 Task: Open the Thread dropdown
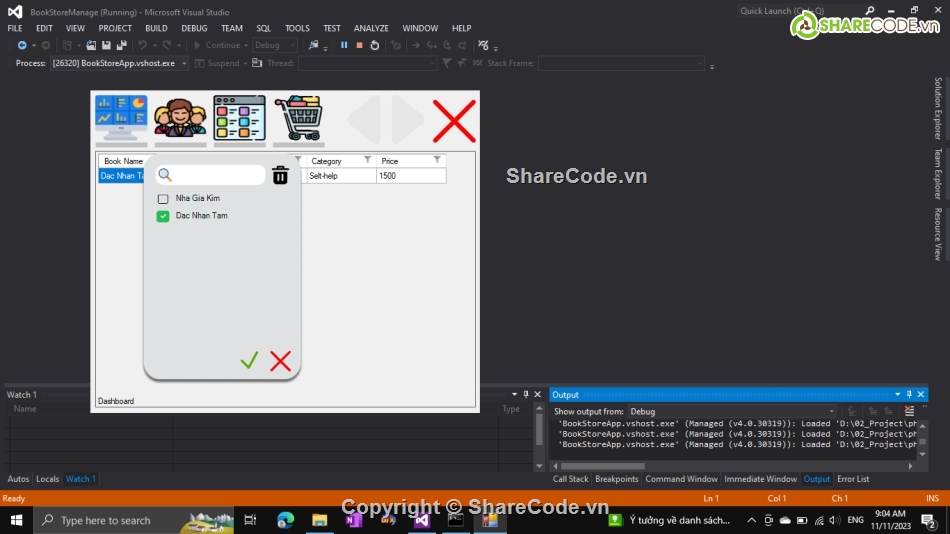(367, 63)
